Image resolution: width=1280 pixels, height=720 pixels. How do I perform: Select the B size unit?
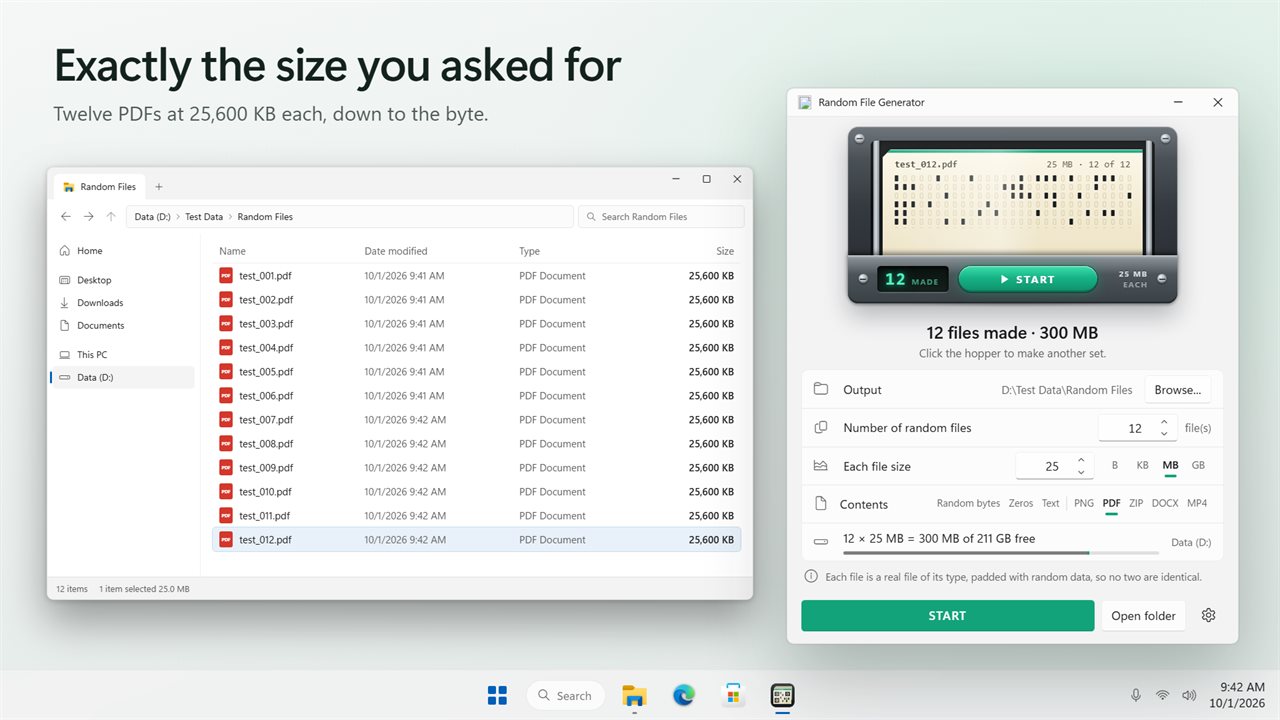point(1115,466)
